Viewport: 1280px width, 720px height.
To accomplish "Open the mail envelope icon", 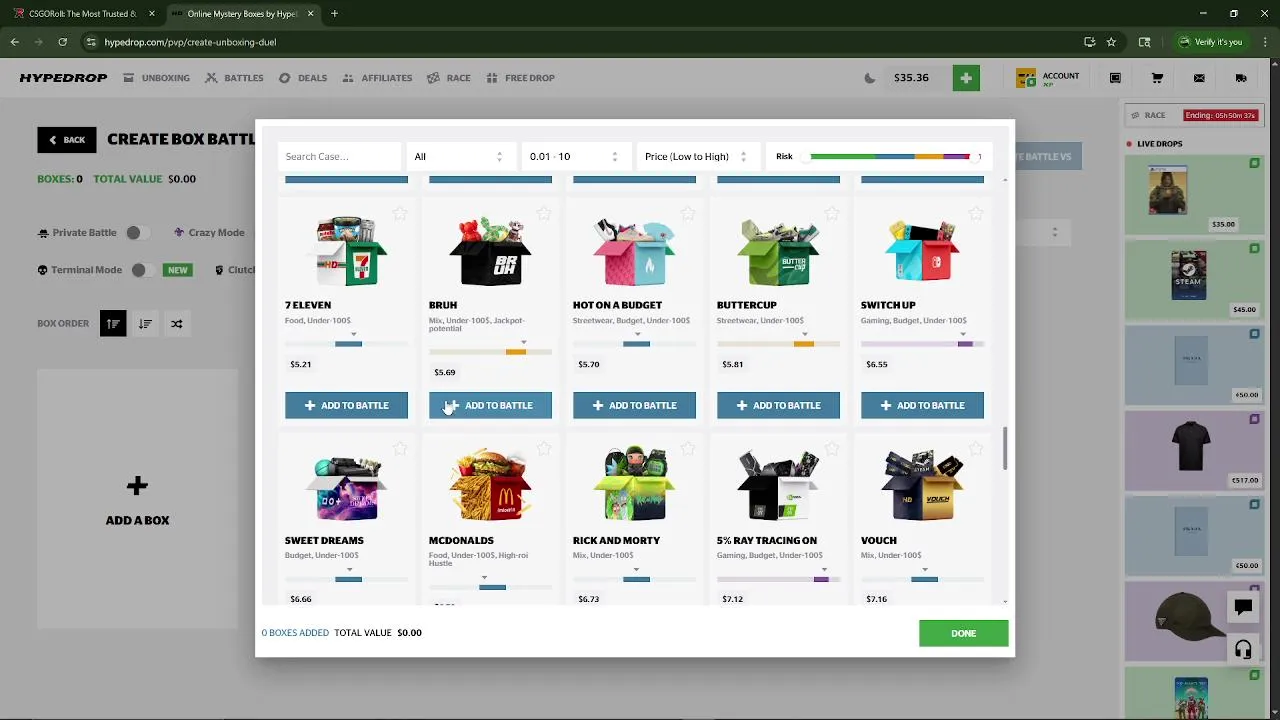I will coord(1199,78).
